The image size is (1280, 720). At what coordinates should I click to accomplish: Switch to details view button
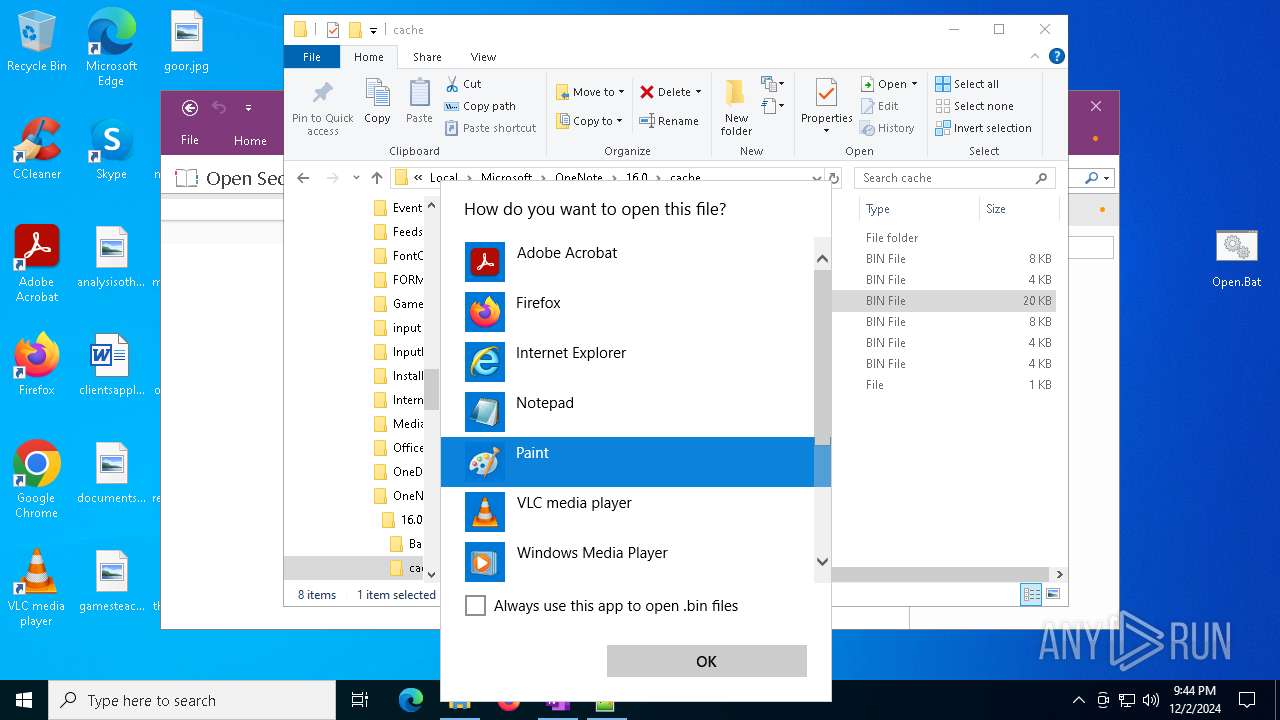(x=1031, y=595)
